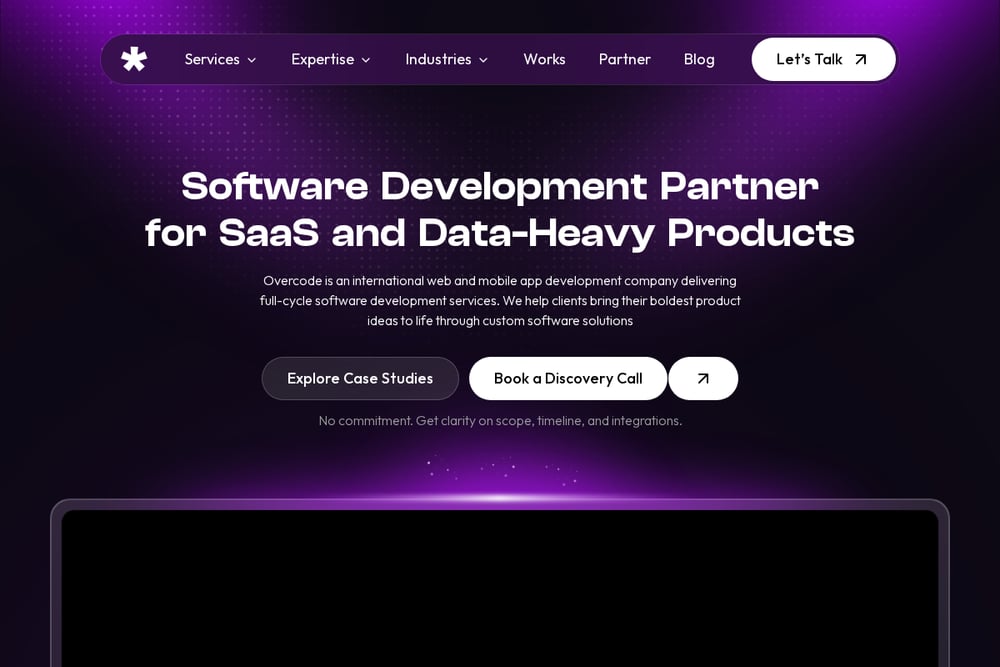Expand the Expertise chevron
This screenshot has width=1000, height=667.
tap(366, 60)
